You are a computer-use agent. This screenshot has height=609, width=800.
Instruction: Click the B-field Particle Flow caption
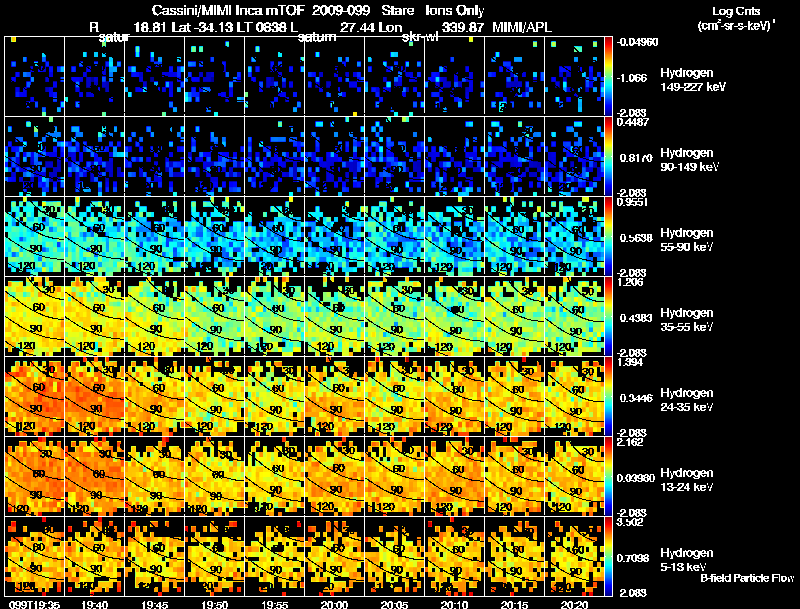click(x=747, y=578)
